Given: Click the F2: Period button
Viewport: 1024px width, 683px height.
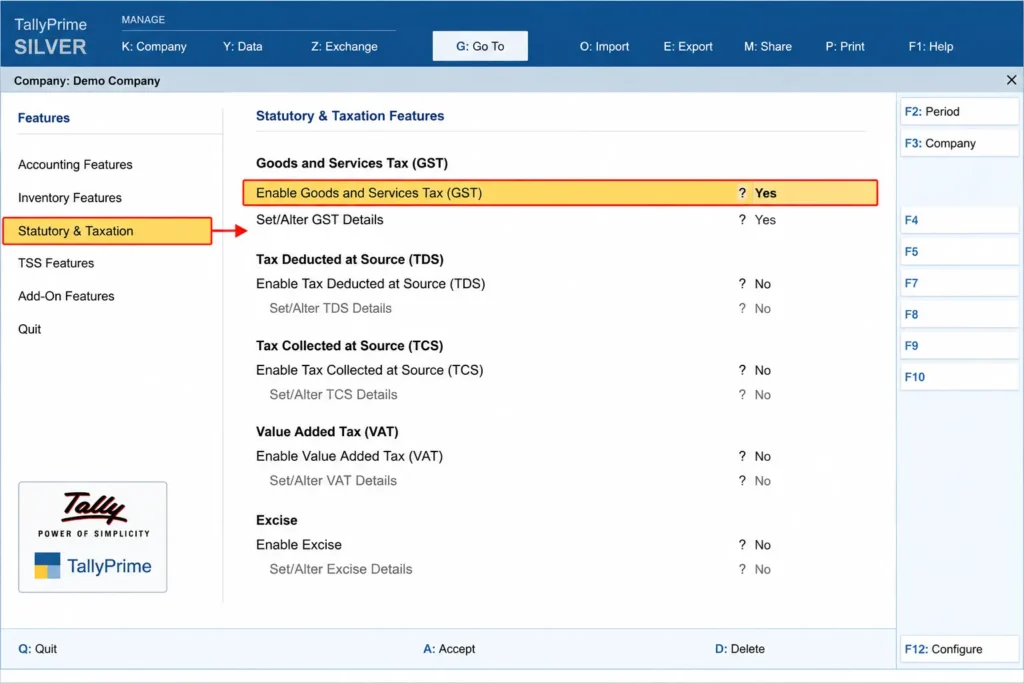Looking at the screenshot, I should [x=959, y=112].
